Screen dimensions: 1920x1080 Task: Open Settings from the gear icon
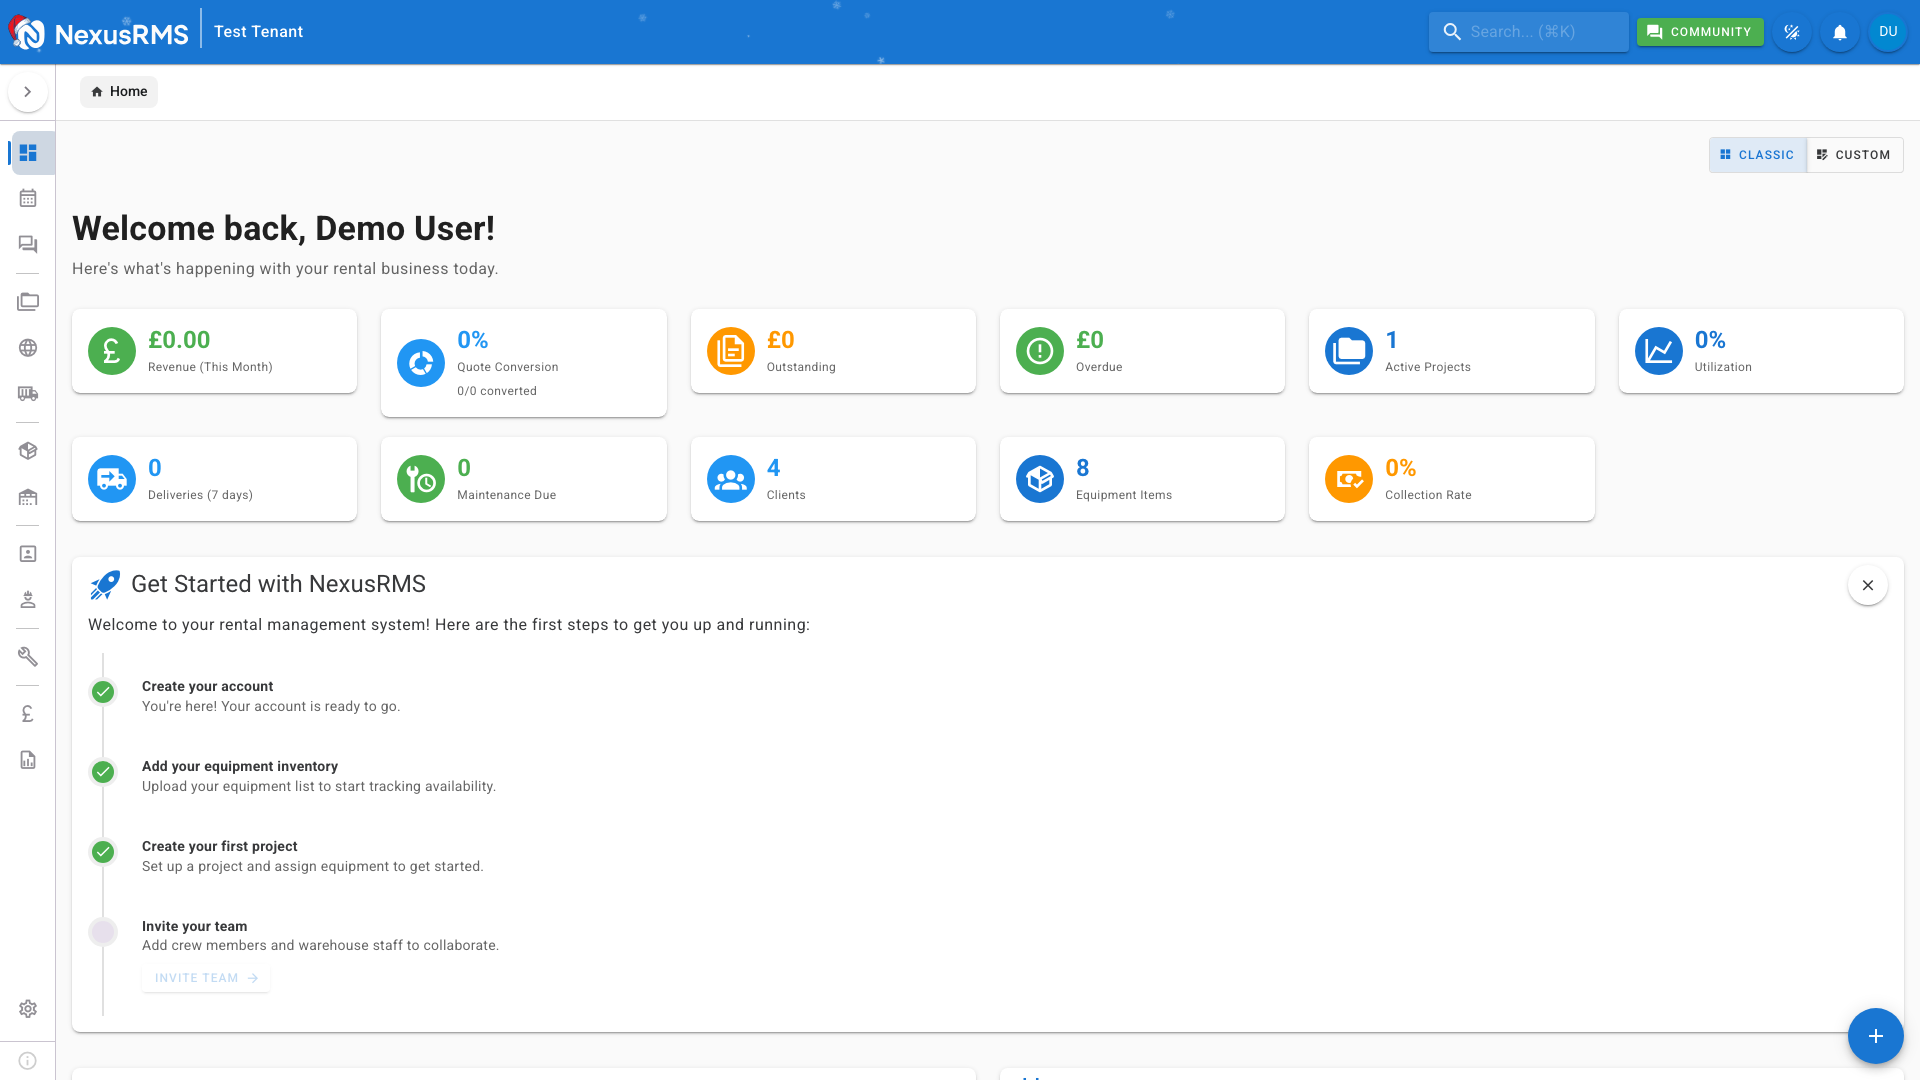click(28, 1008)
